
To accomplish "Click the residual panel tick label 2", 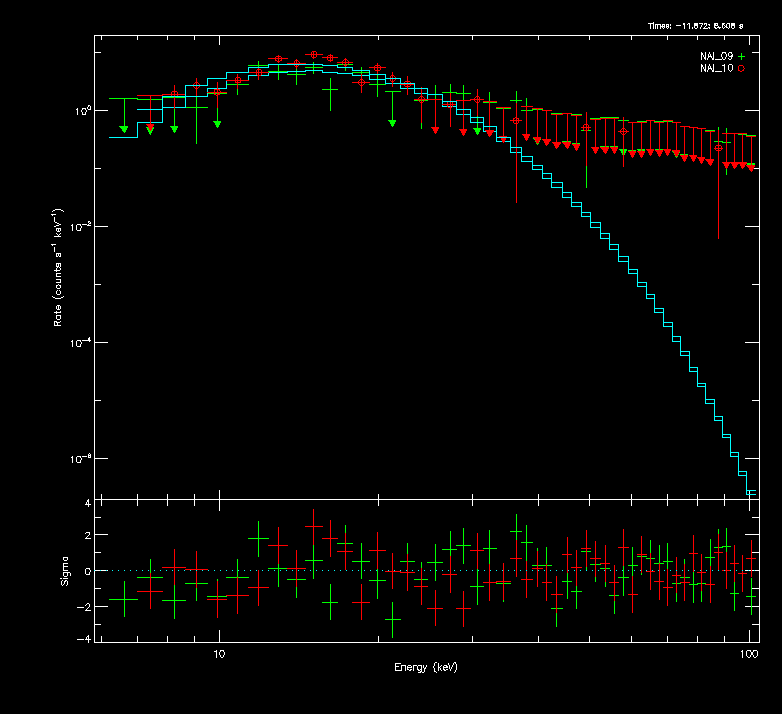I will click(x=88, y=536).
